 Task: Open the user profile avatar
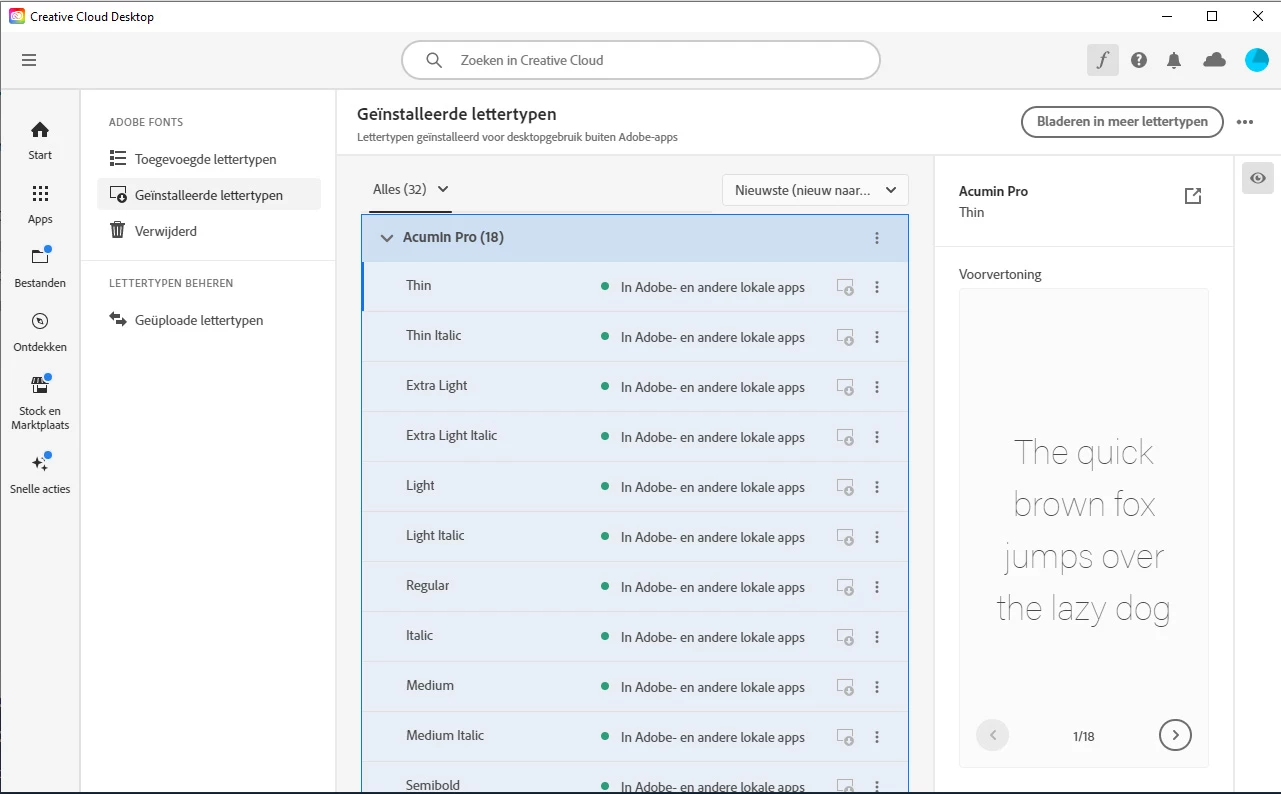(x=1257, y=60)
